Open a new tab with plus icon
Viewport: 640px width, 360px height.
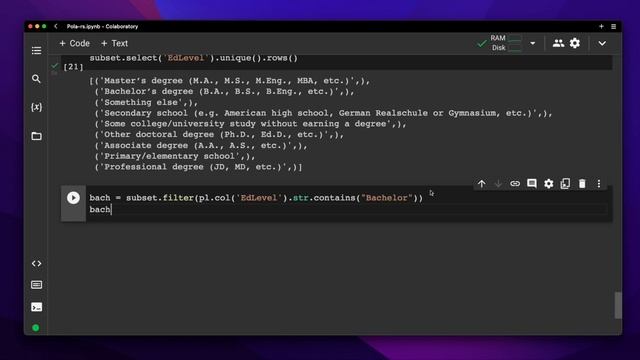click(601, 27)
